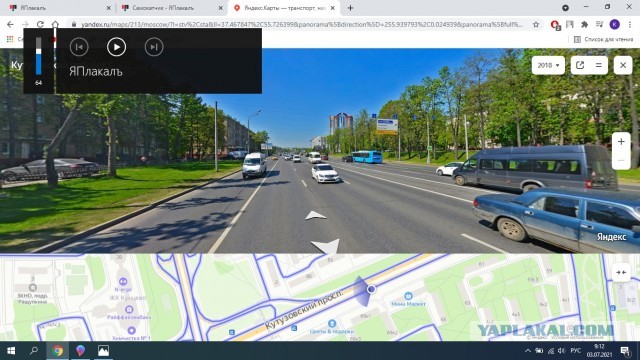Play media in the ЯПлакалъ overlay
Viewport: 640px width, 360px height.
click(116, 47)
